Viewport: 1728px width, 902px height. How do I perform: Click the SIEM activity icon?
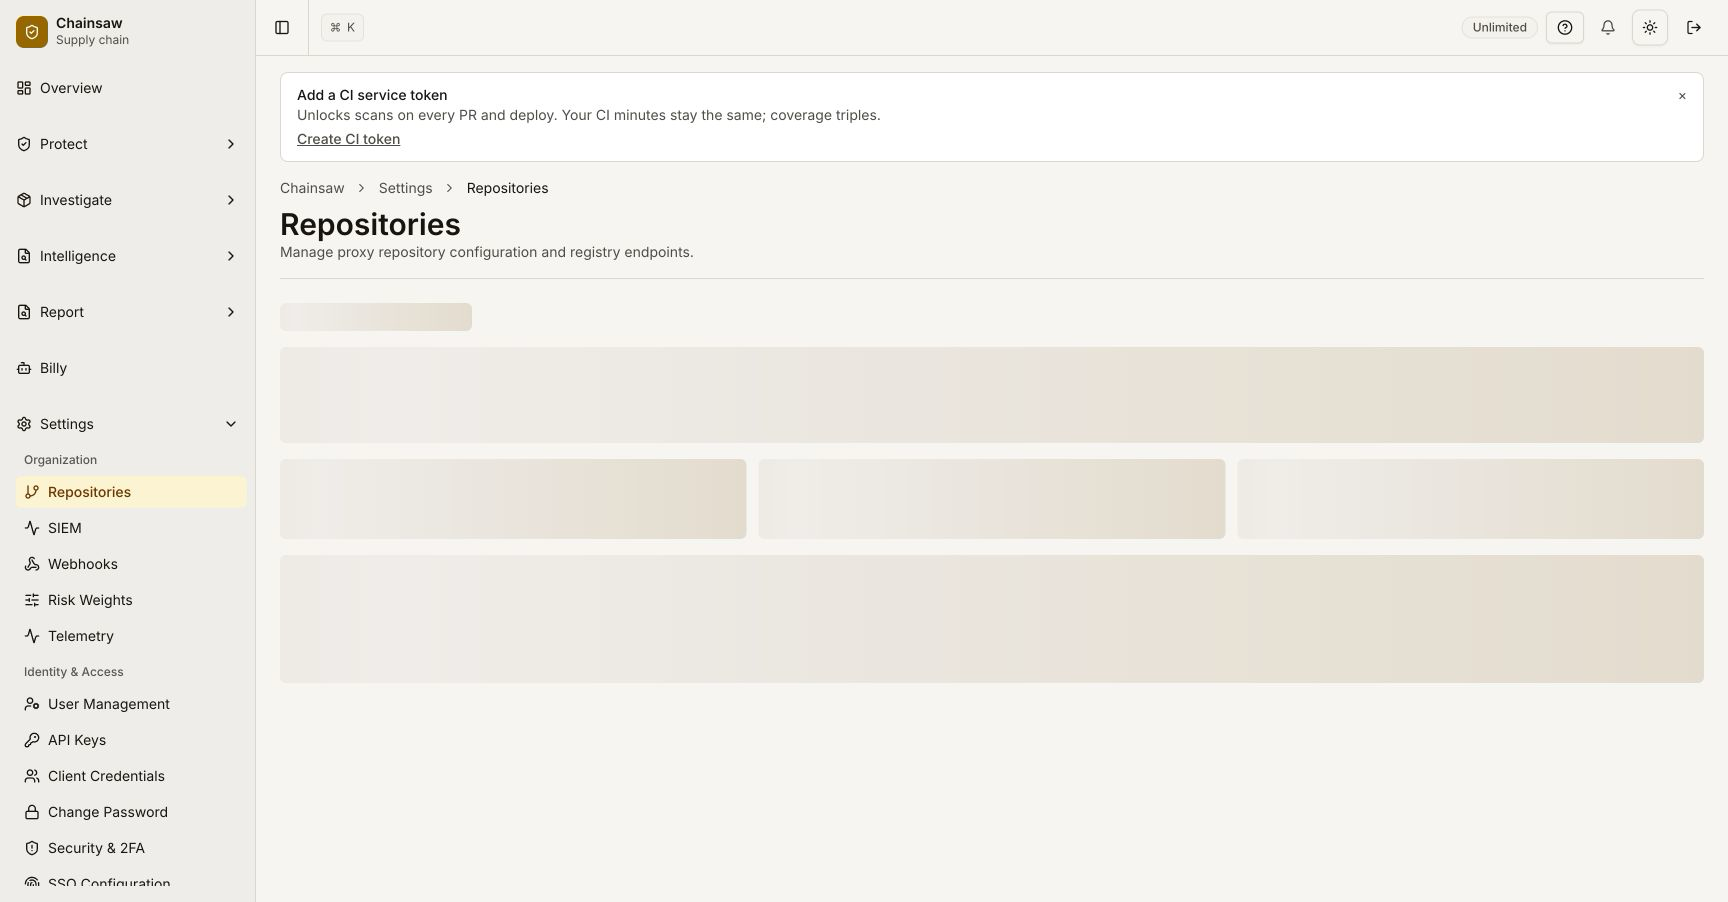[32, 528]
